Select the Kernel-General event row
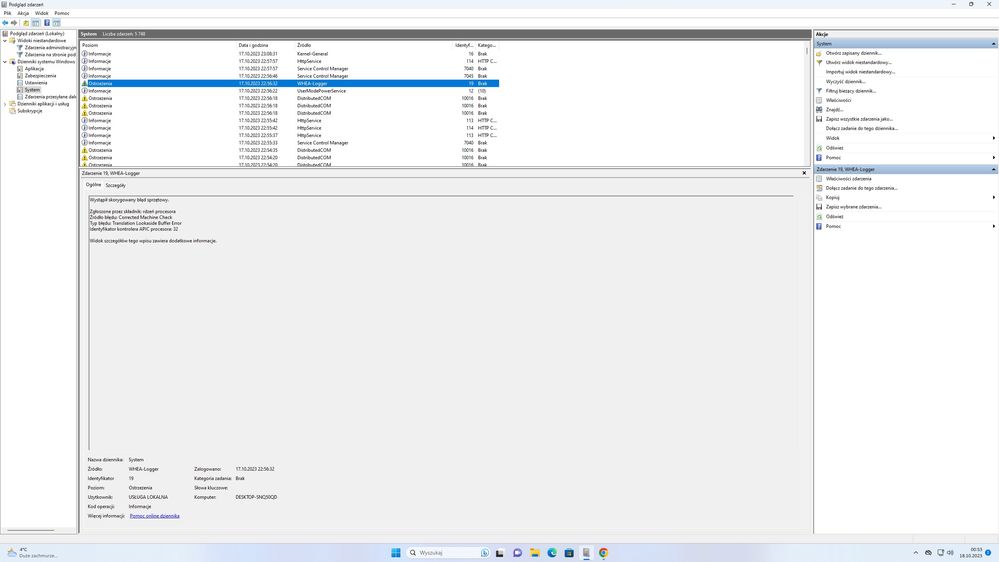 click(x=290, y=54)
